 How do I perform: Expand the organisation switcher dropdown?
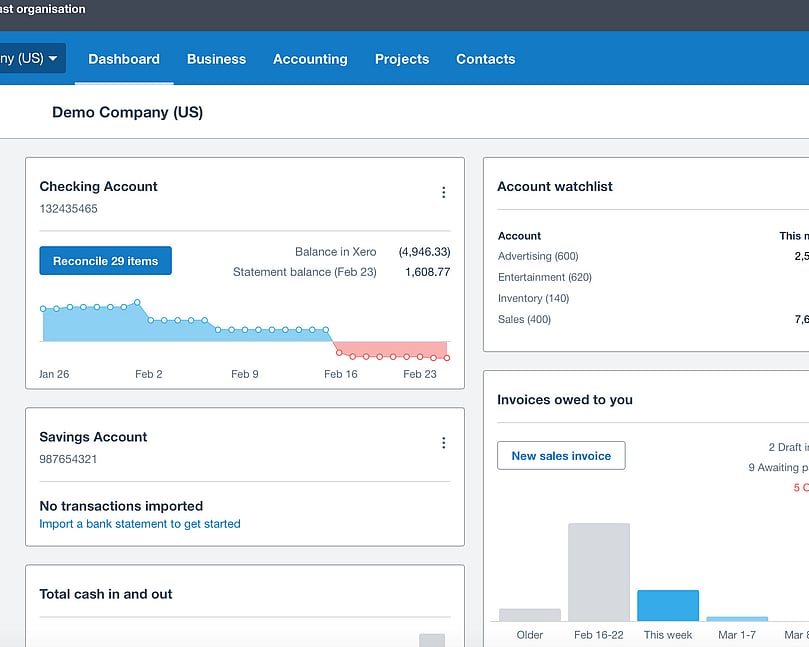point(32,59)
